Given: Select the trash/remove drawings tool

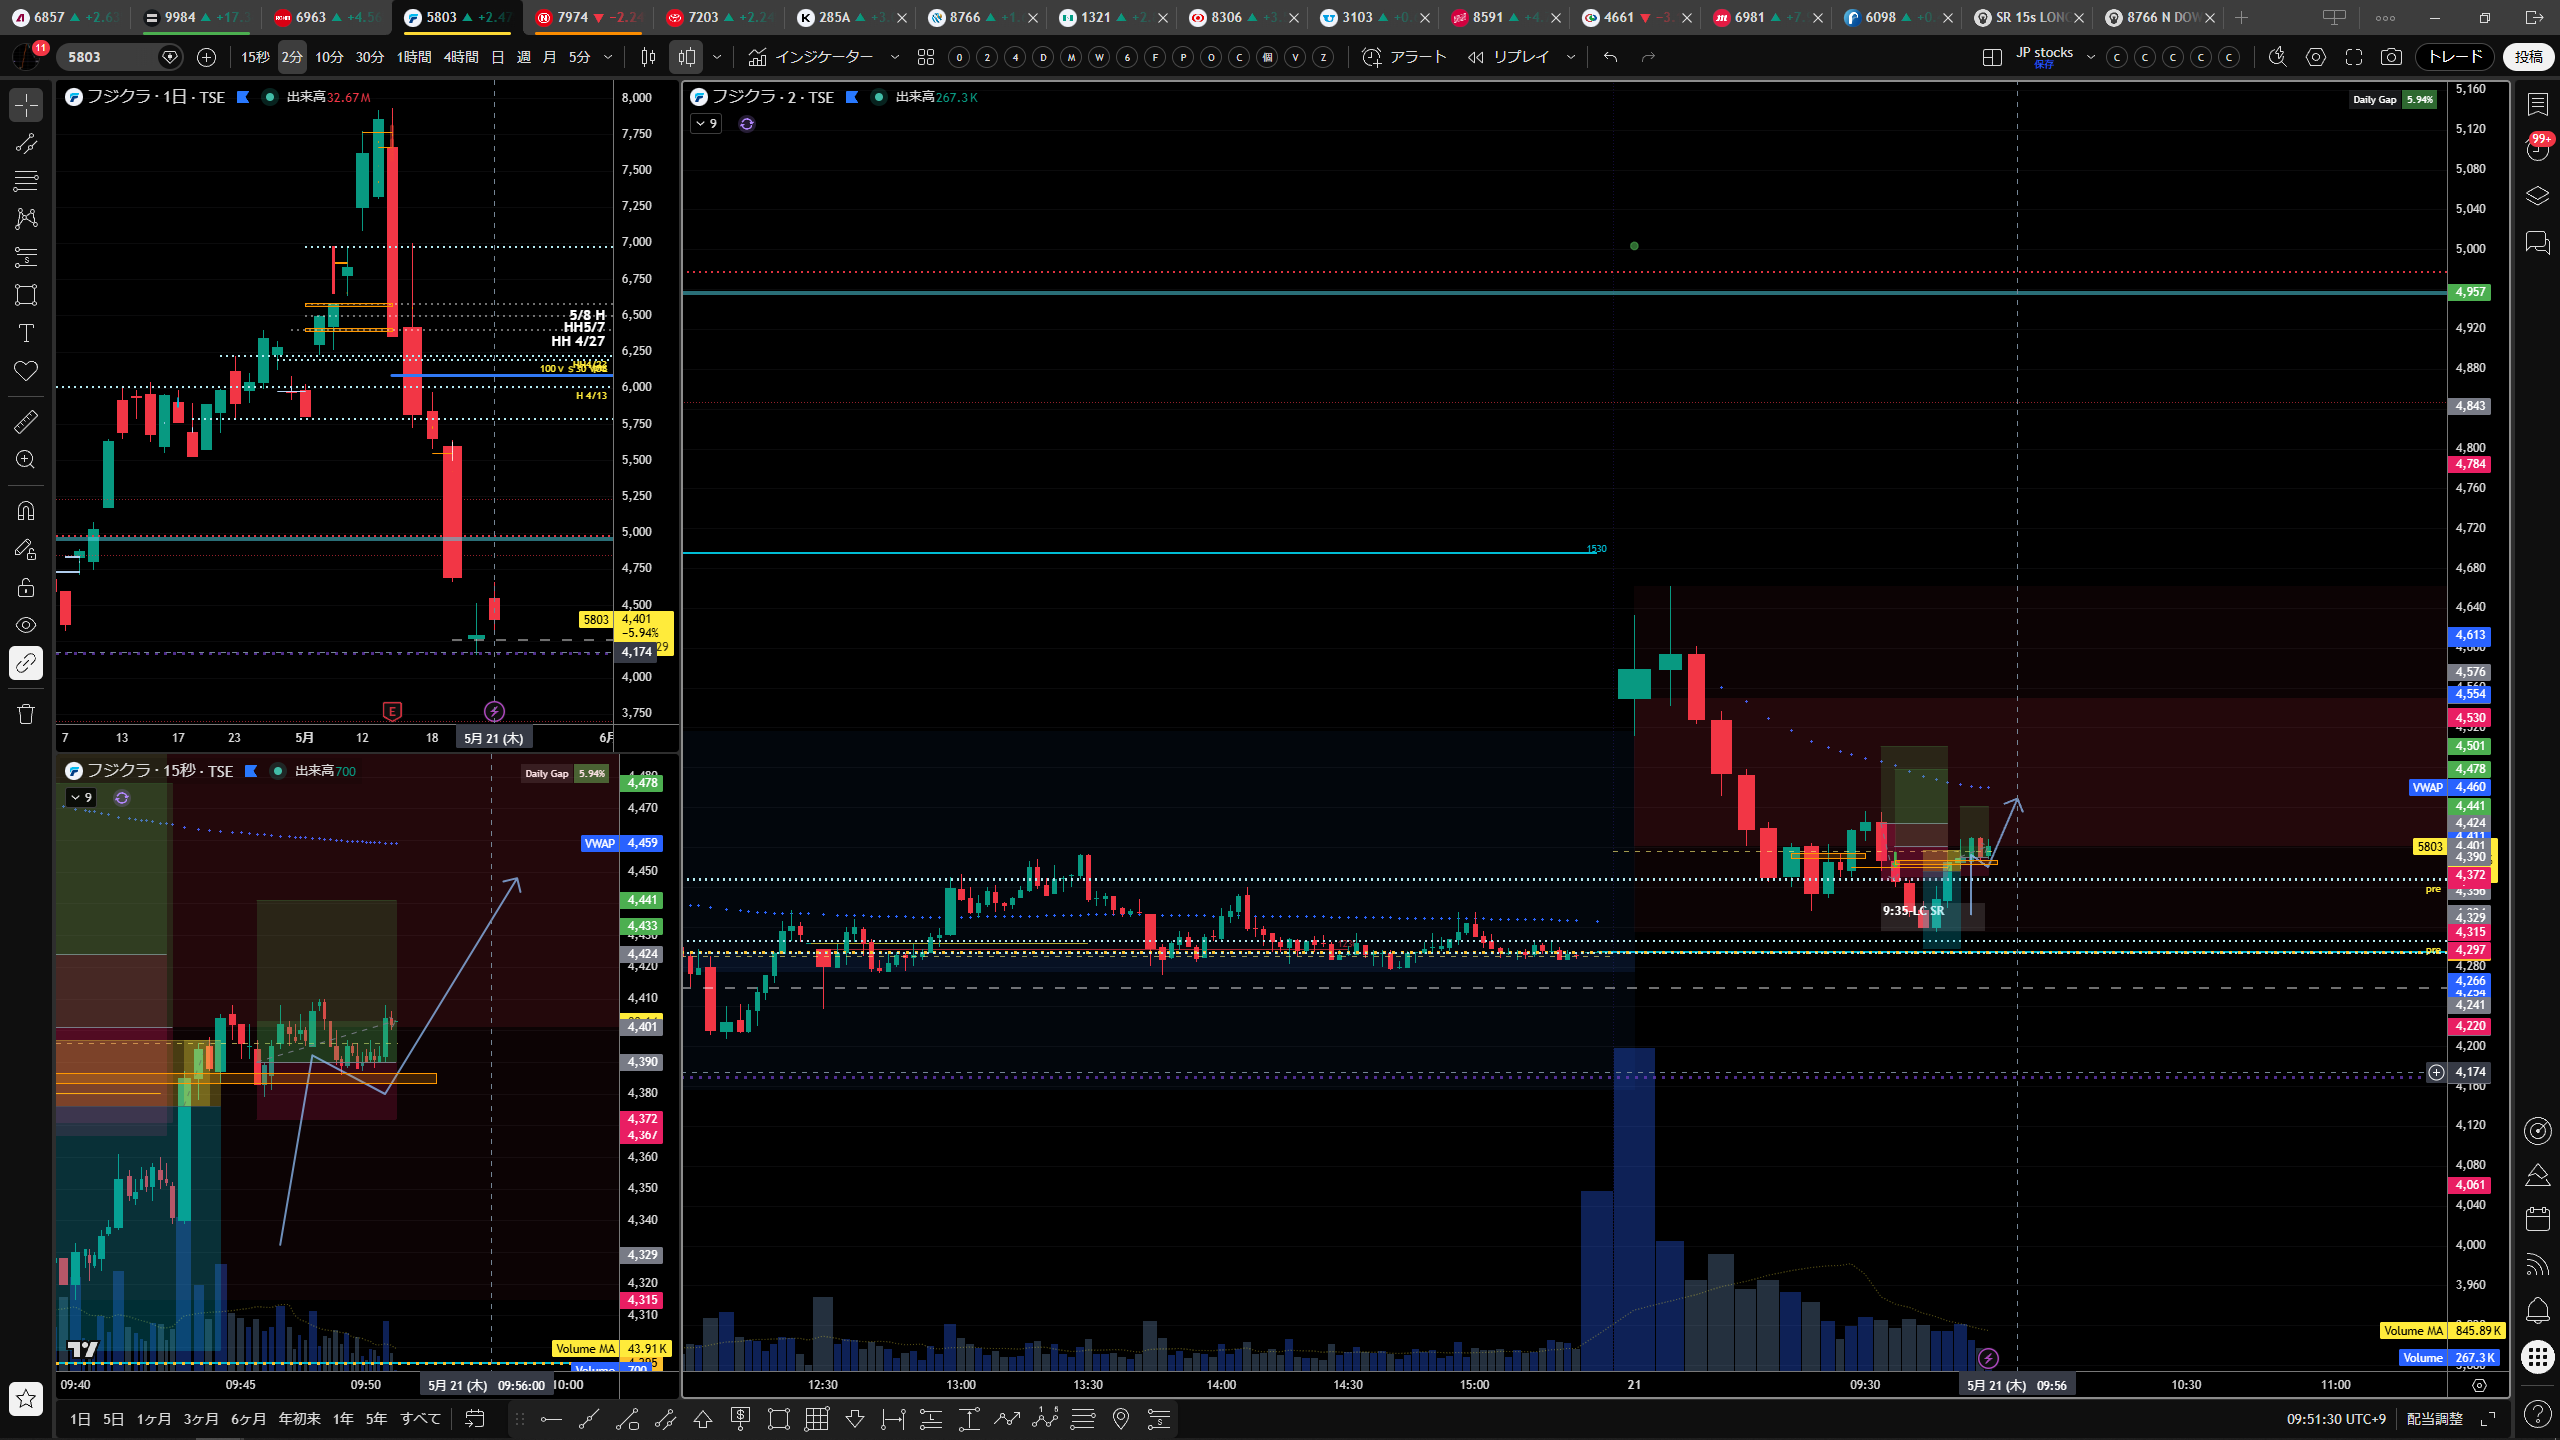Looking at the screenshot, I should click(26, 714).
